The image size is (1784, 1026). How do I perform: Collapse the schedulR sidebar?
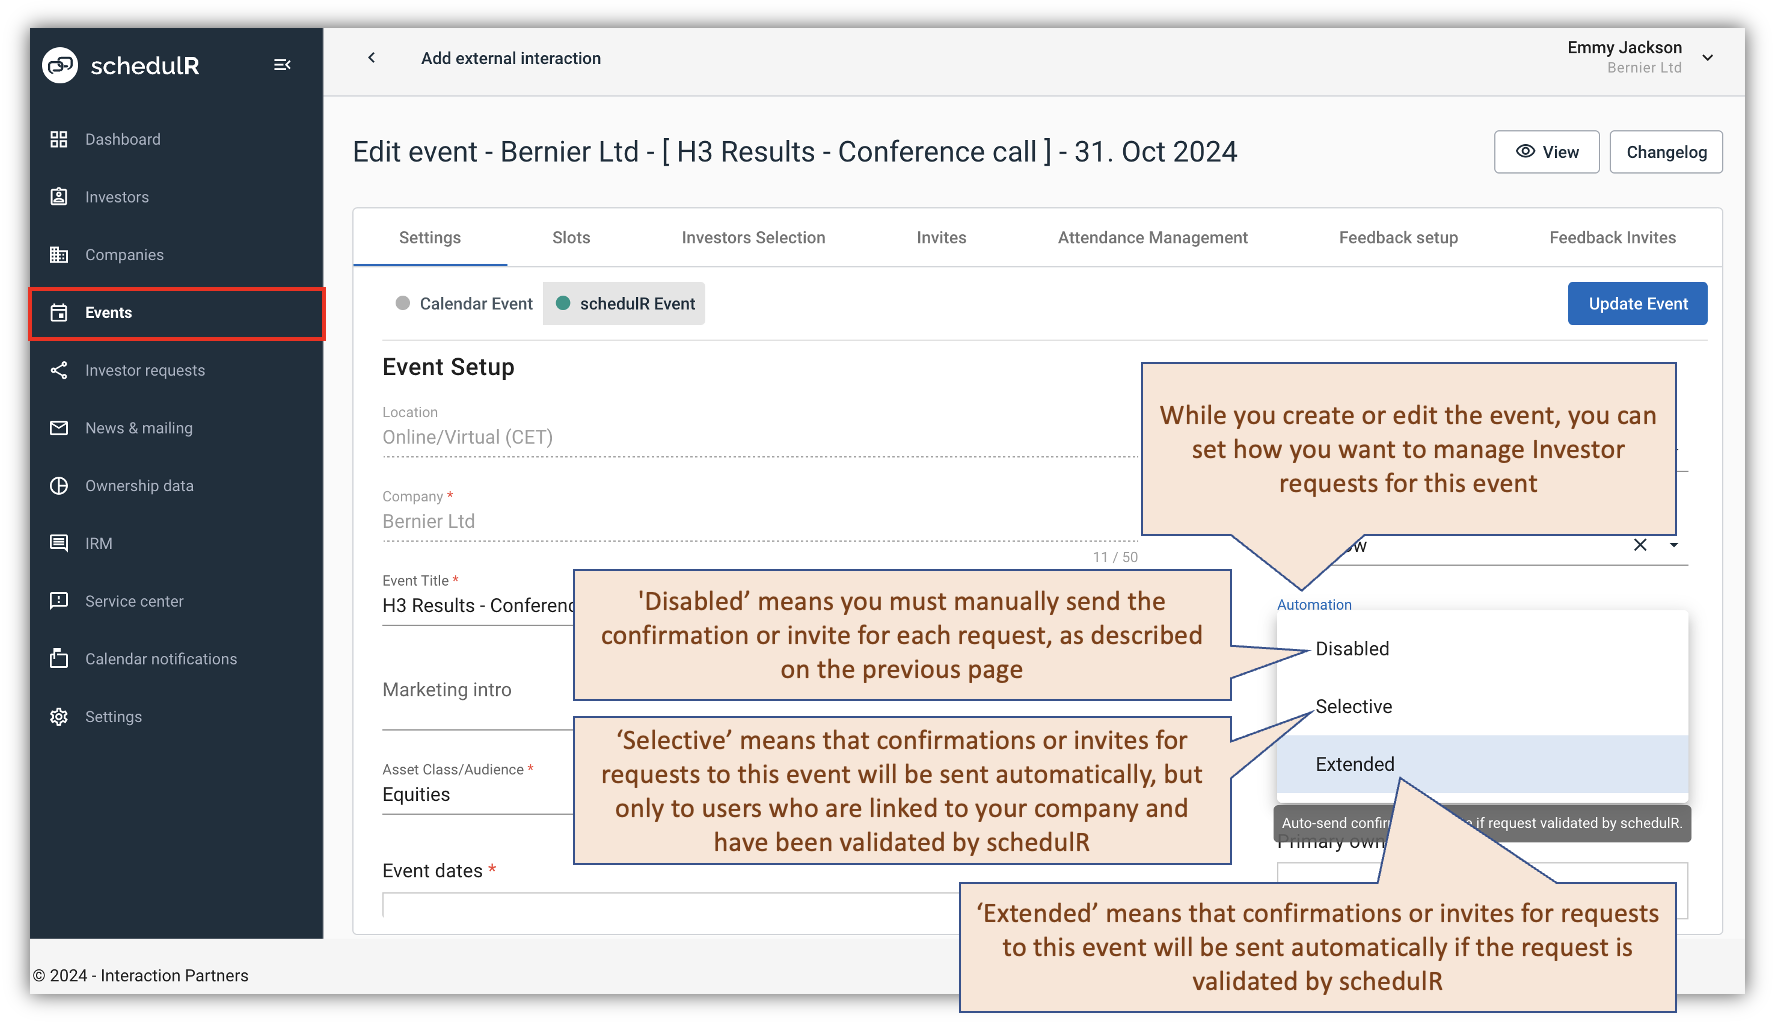point(282,64)
